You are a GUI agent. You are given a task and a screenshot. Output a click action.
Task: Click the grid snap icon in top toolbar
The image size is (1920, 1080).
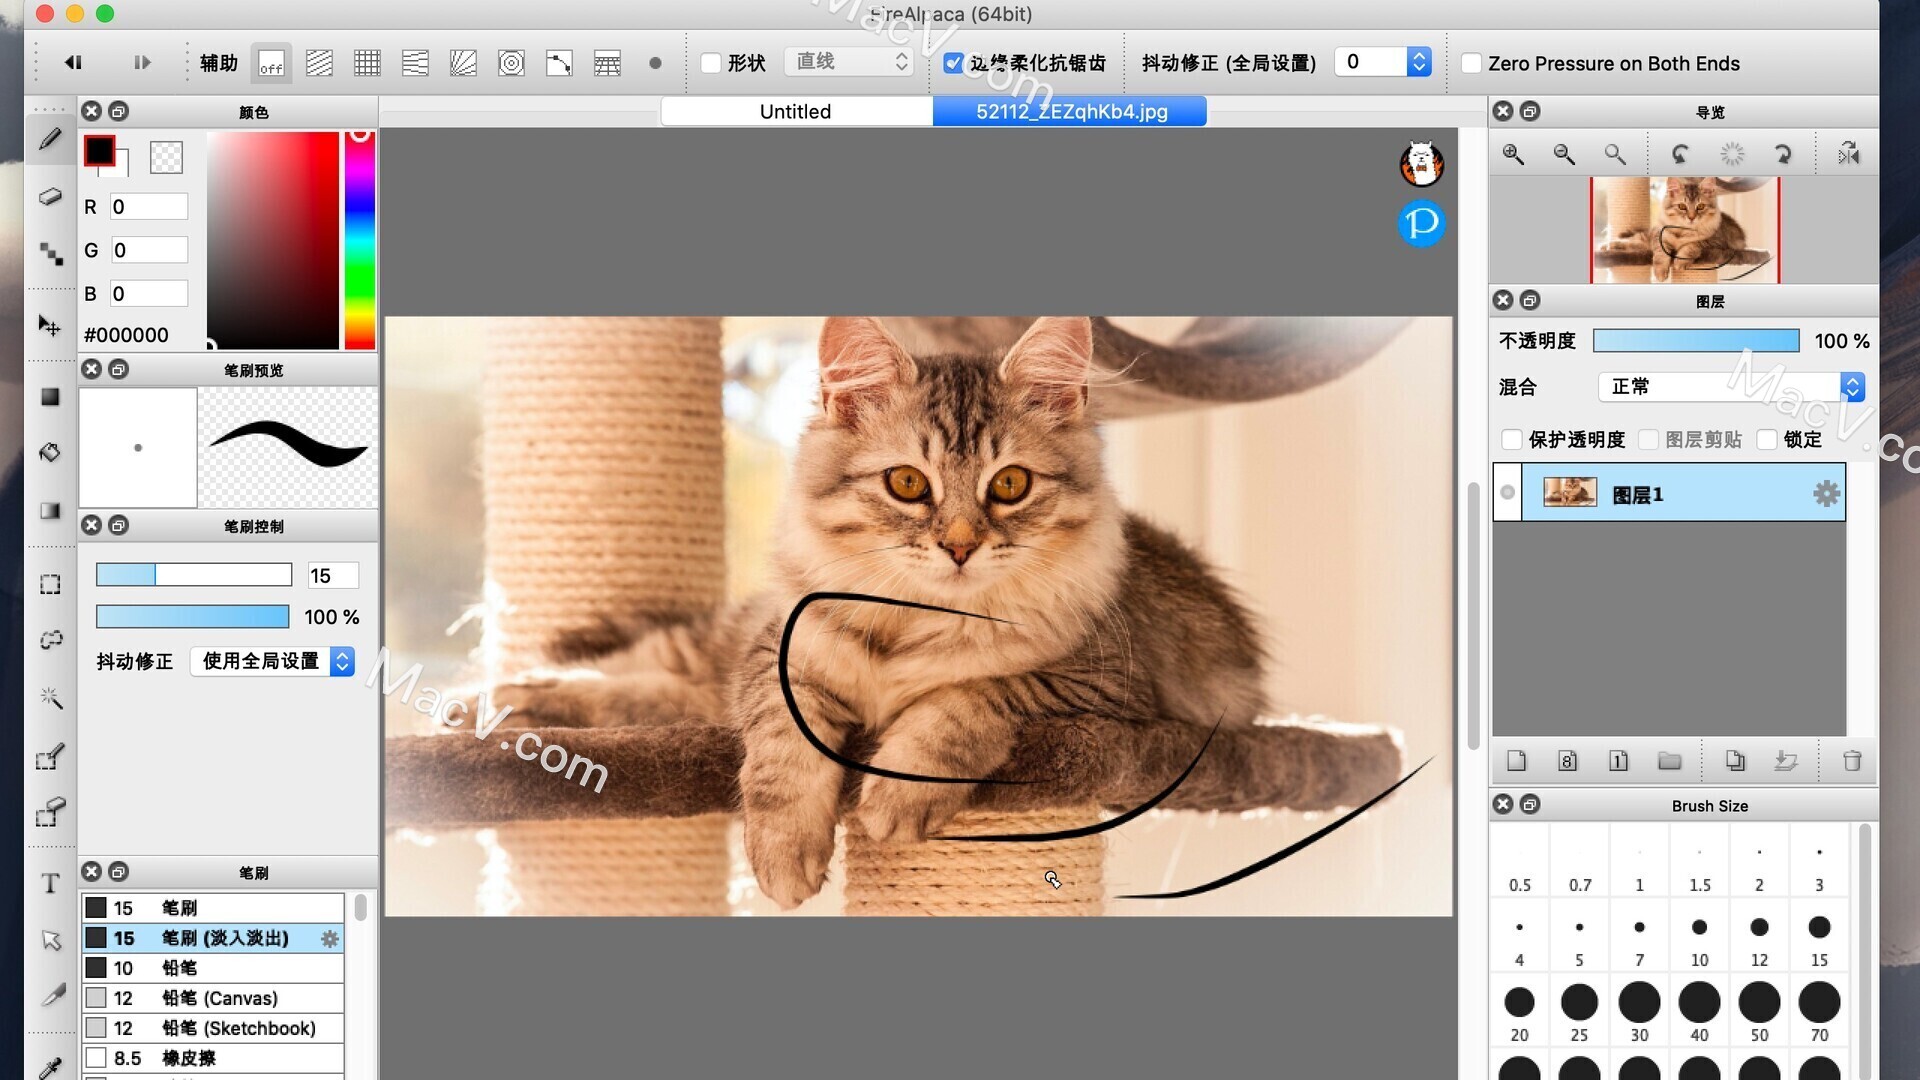click(x=366, y=62)
